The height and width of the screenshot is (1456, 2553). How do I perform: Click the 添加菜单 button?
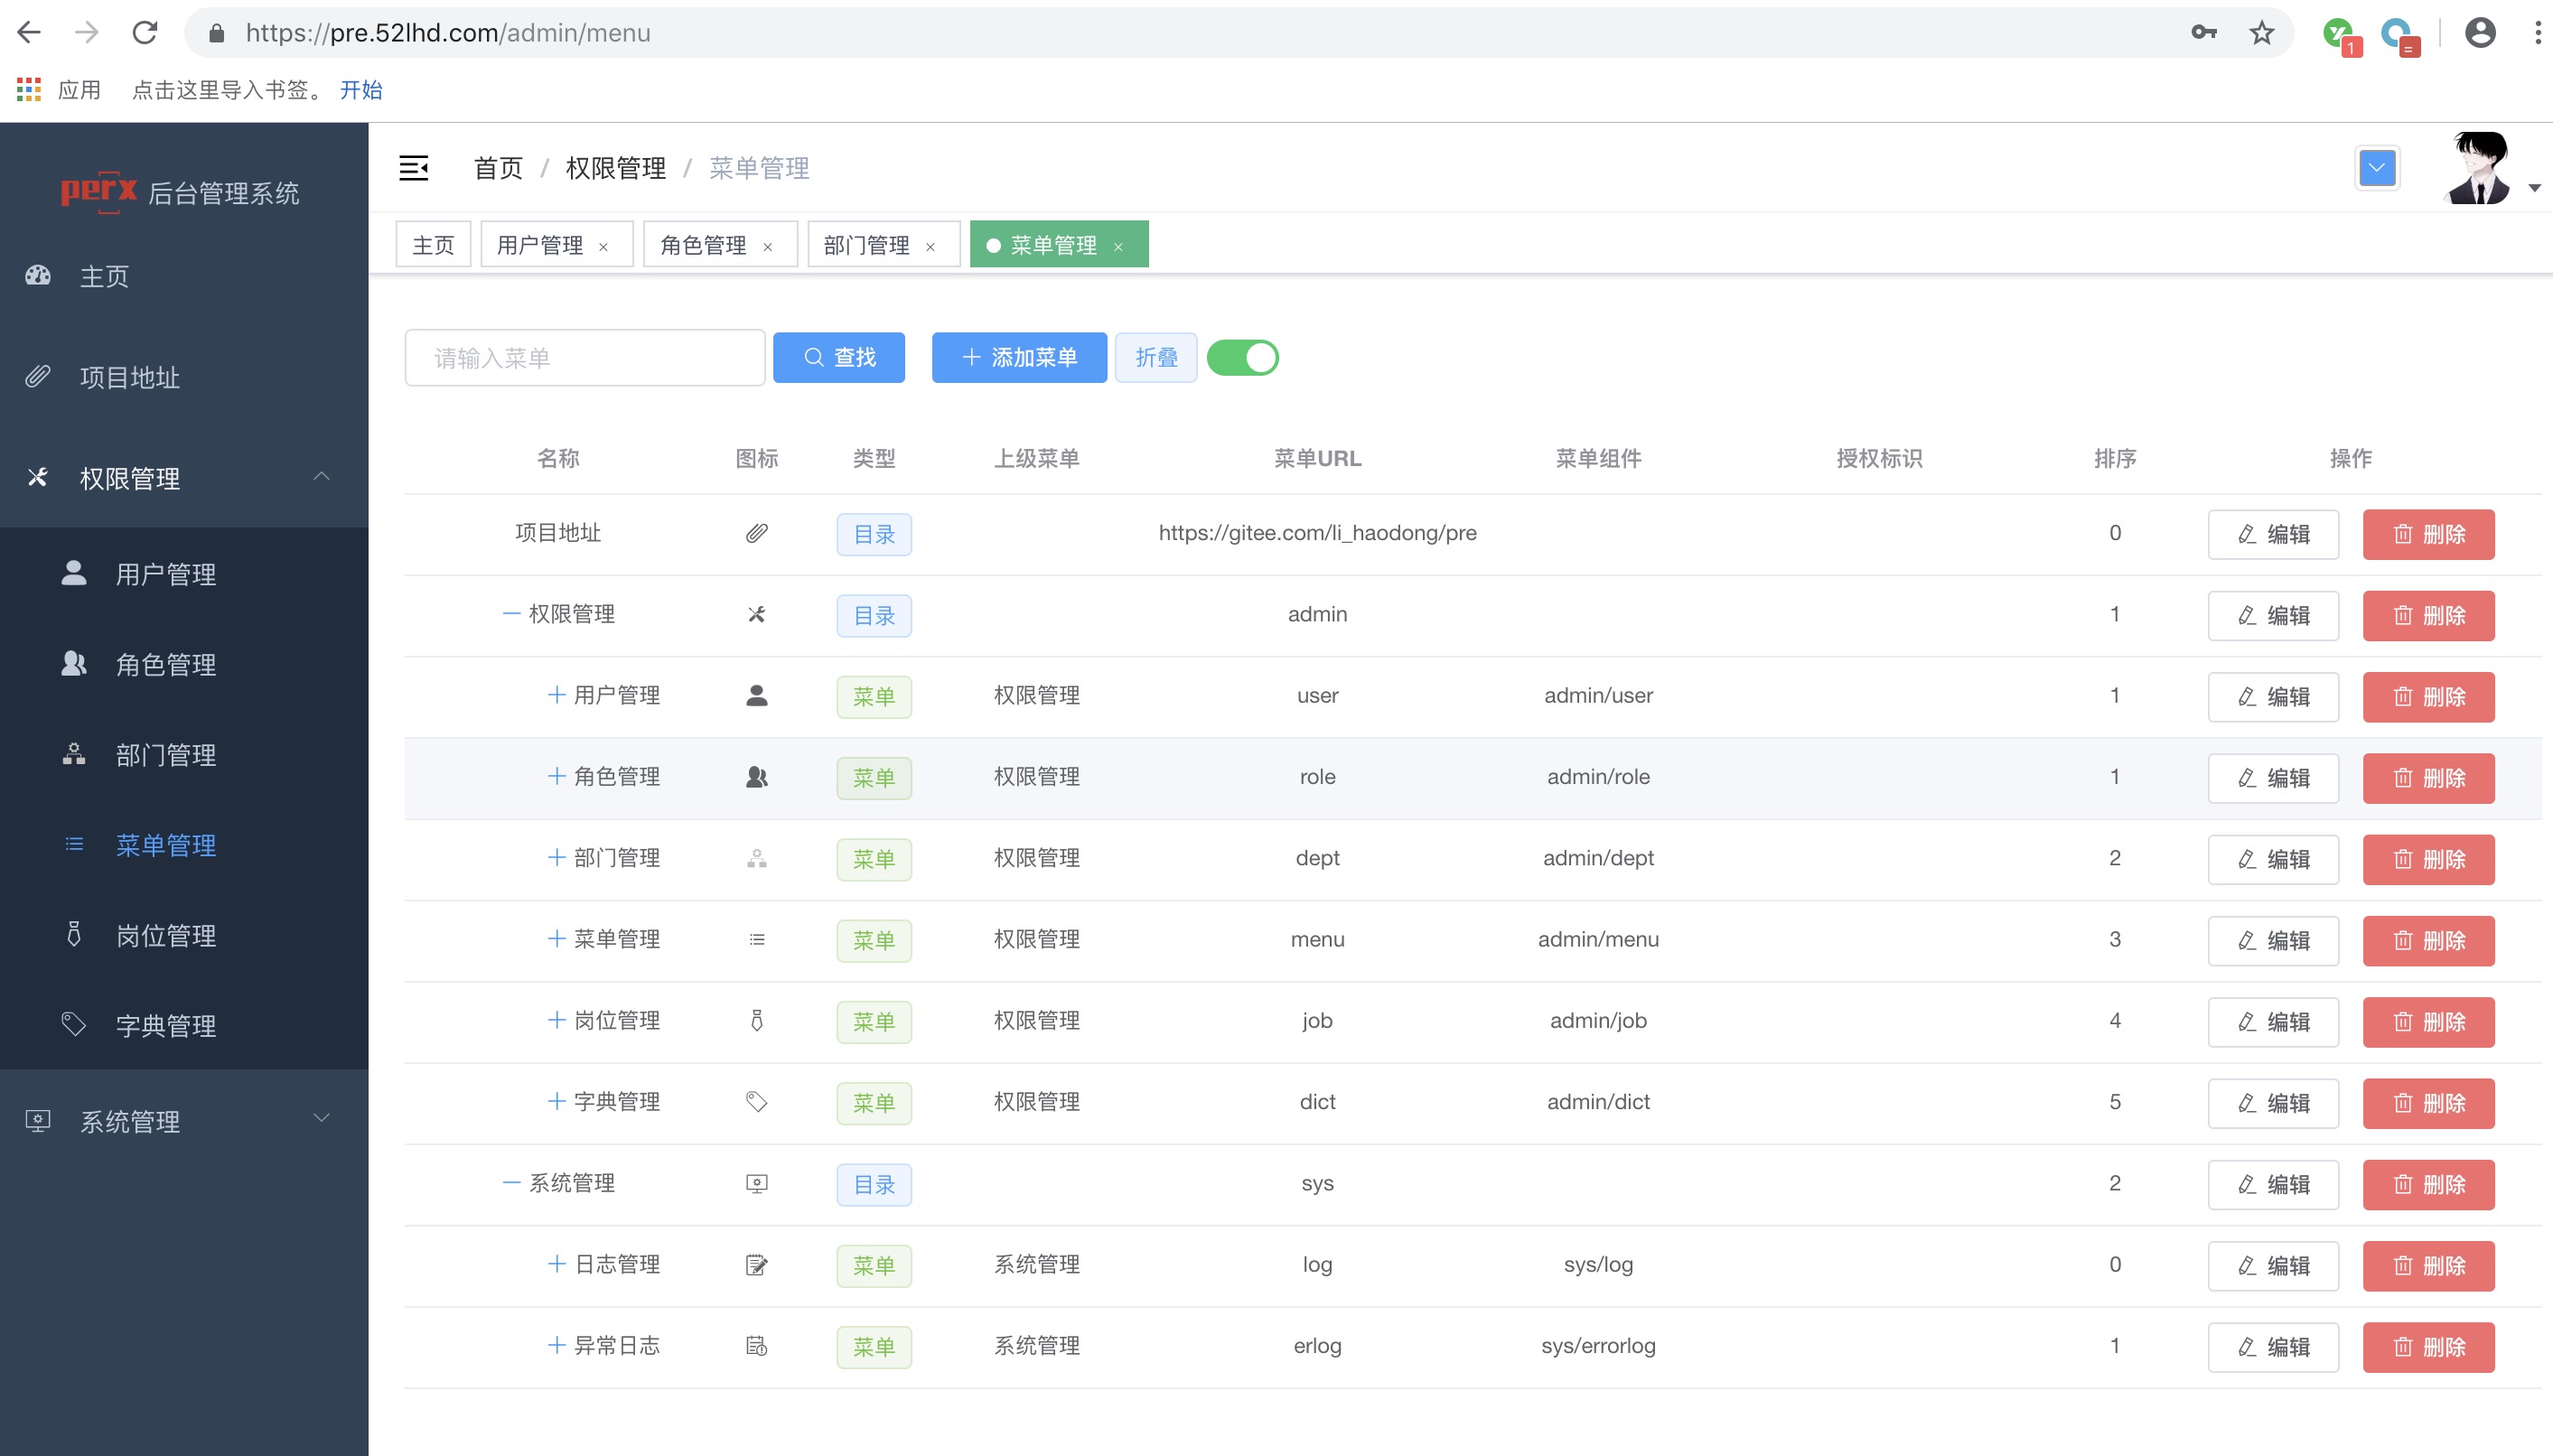coord(1018,358)
